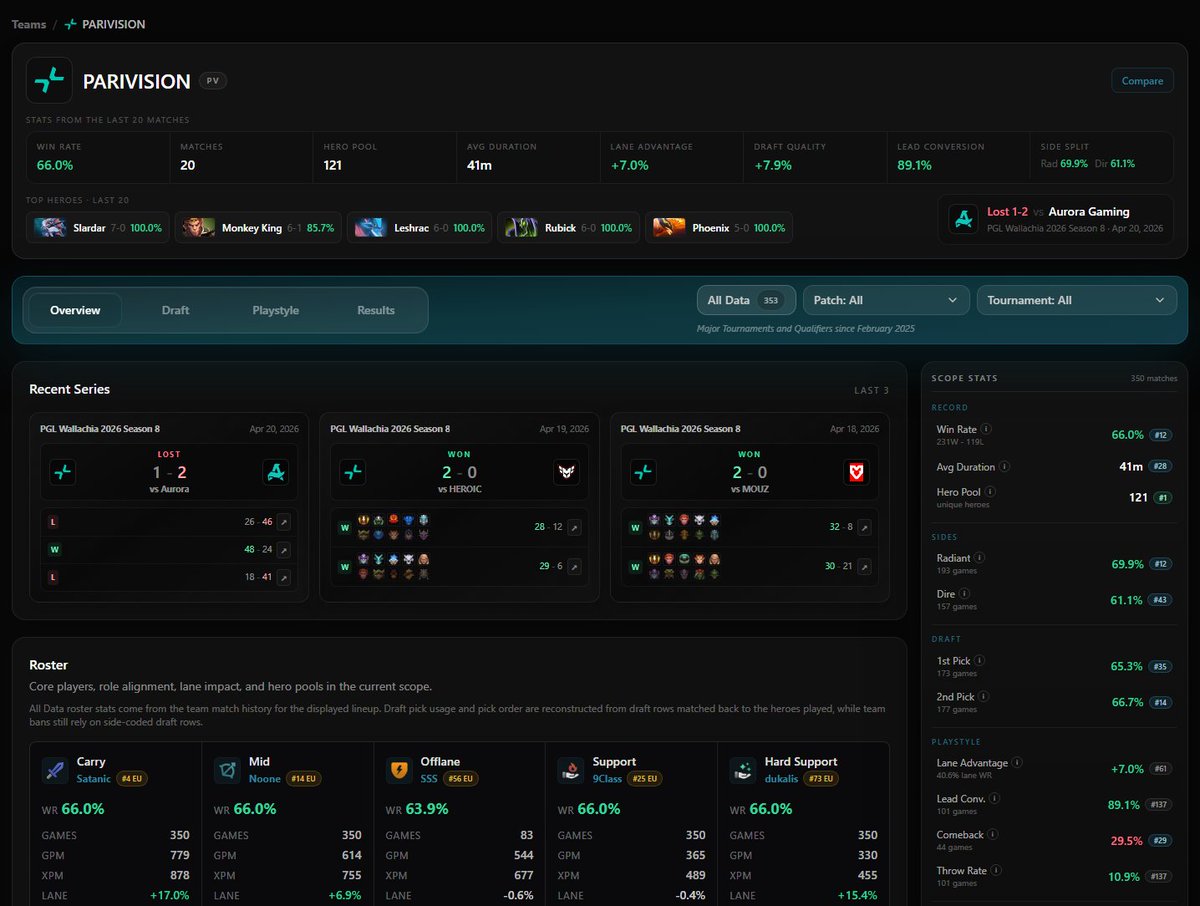This screenshot has width=1200, height=906.
Task: Click the #14 EU rank badge
Action: (x=304, y=778)
